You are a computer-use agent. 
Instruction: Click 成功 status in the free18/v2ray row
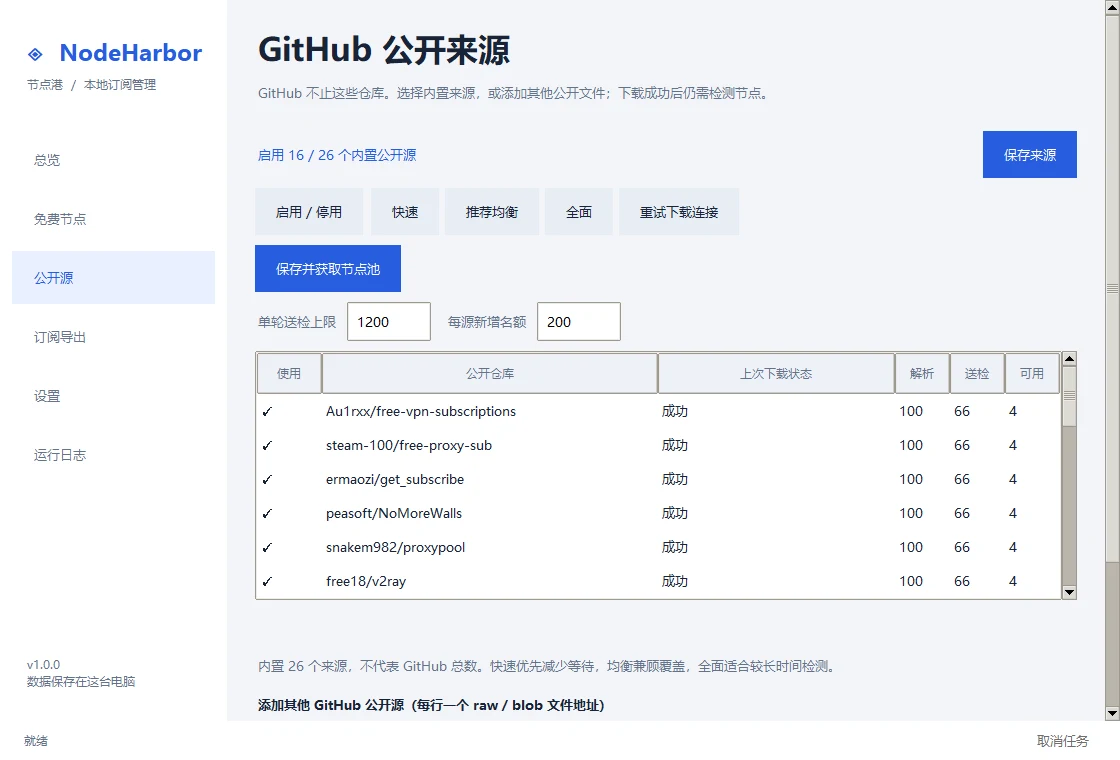[x=674, y=581]
